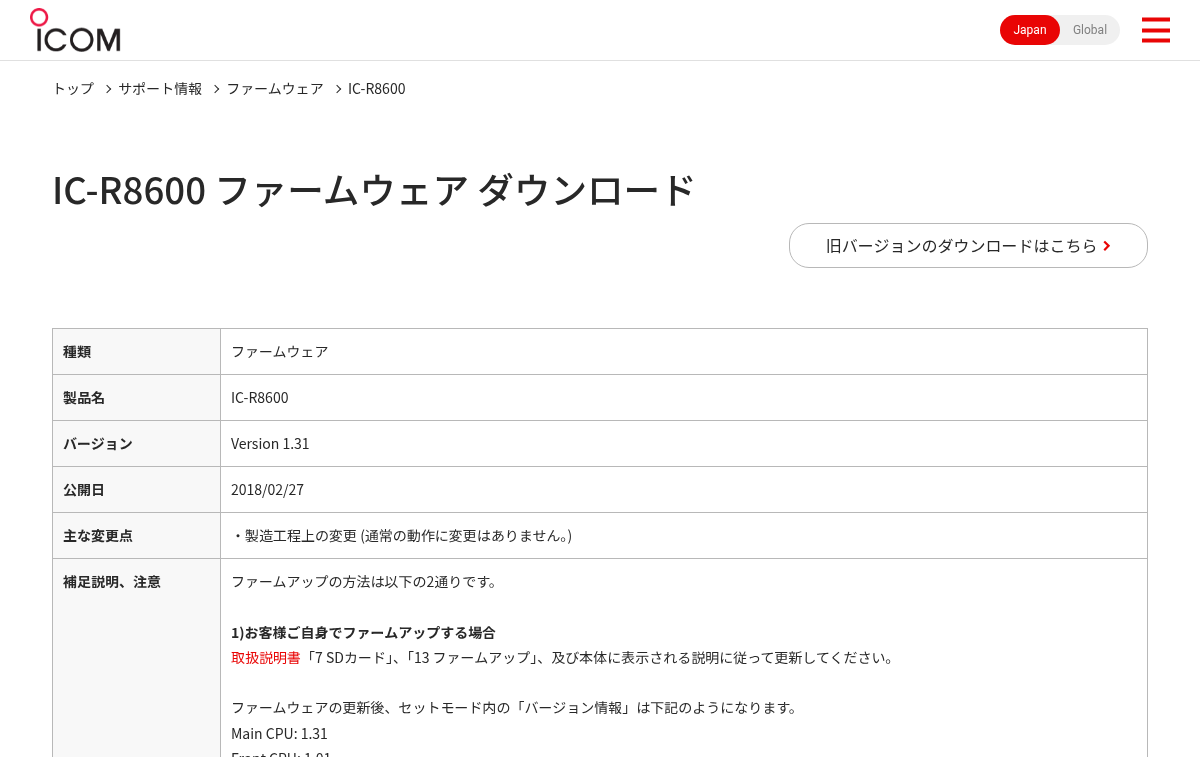Image resolution: width=1200 pixels, height=757 pixels.
Task: Switch to the Global region
Action: tap(1090, 30)
